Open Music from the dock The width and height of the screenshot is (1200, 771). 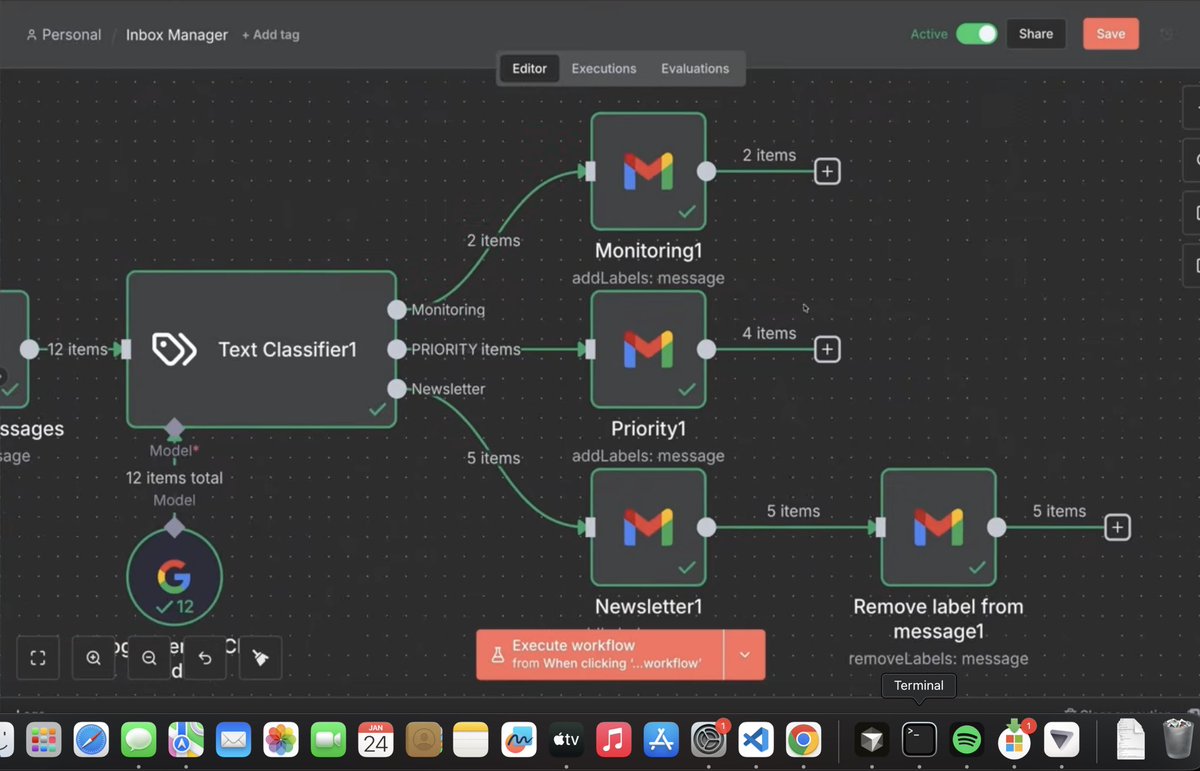(614, 740)
